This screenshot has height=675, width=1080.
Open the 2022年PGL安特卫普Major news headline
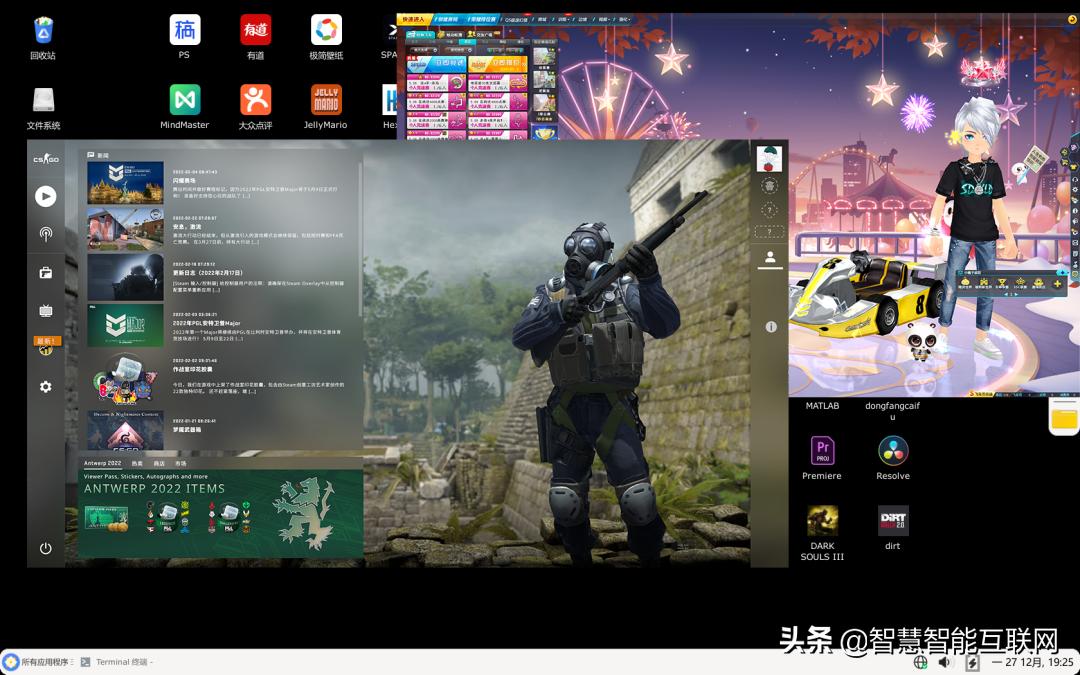[206, 323]
